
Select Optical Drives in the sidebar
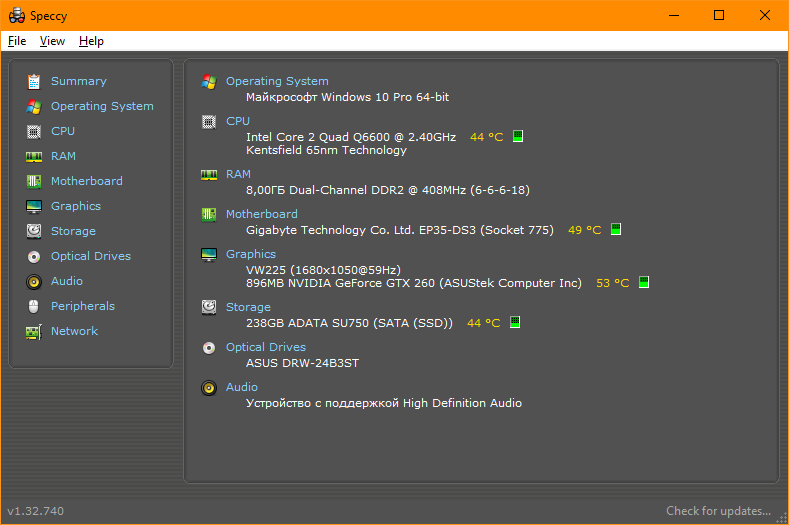[91, 256]
